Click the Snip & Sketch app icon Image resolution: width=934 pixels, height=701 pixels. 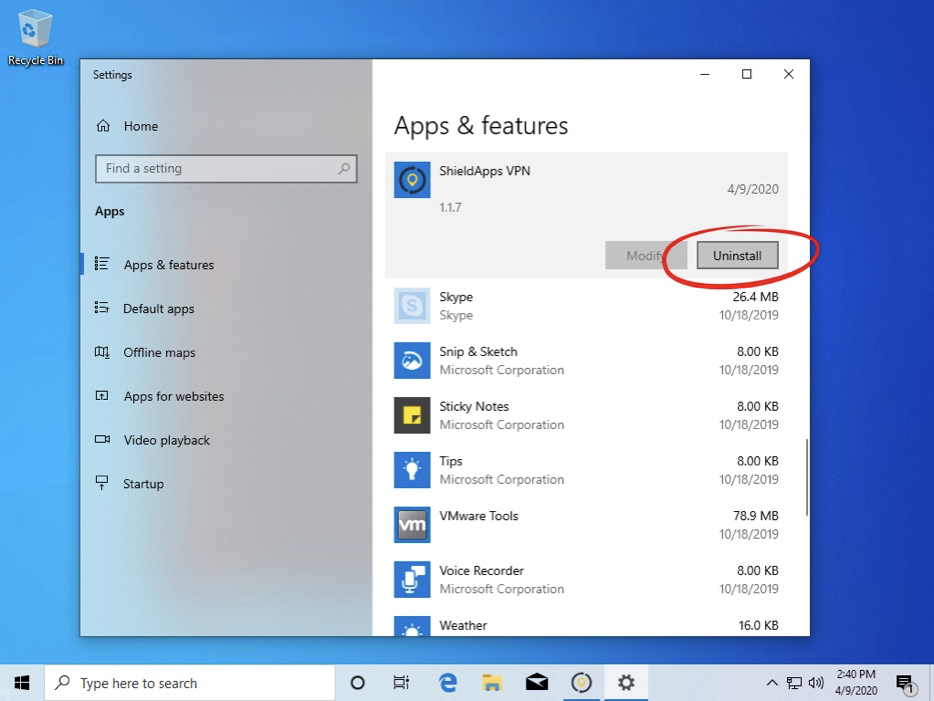tap(412, 361)
